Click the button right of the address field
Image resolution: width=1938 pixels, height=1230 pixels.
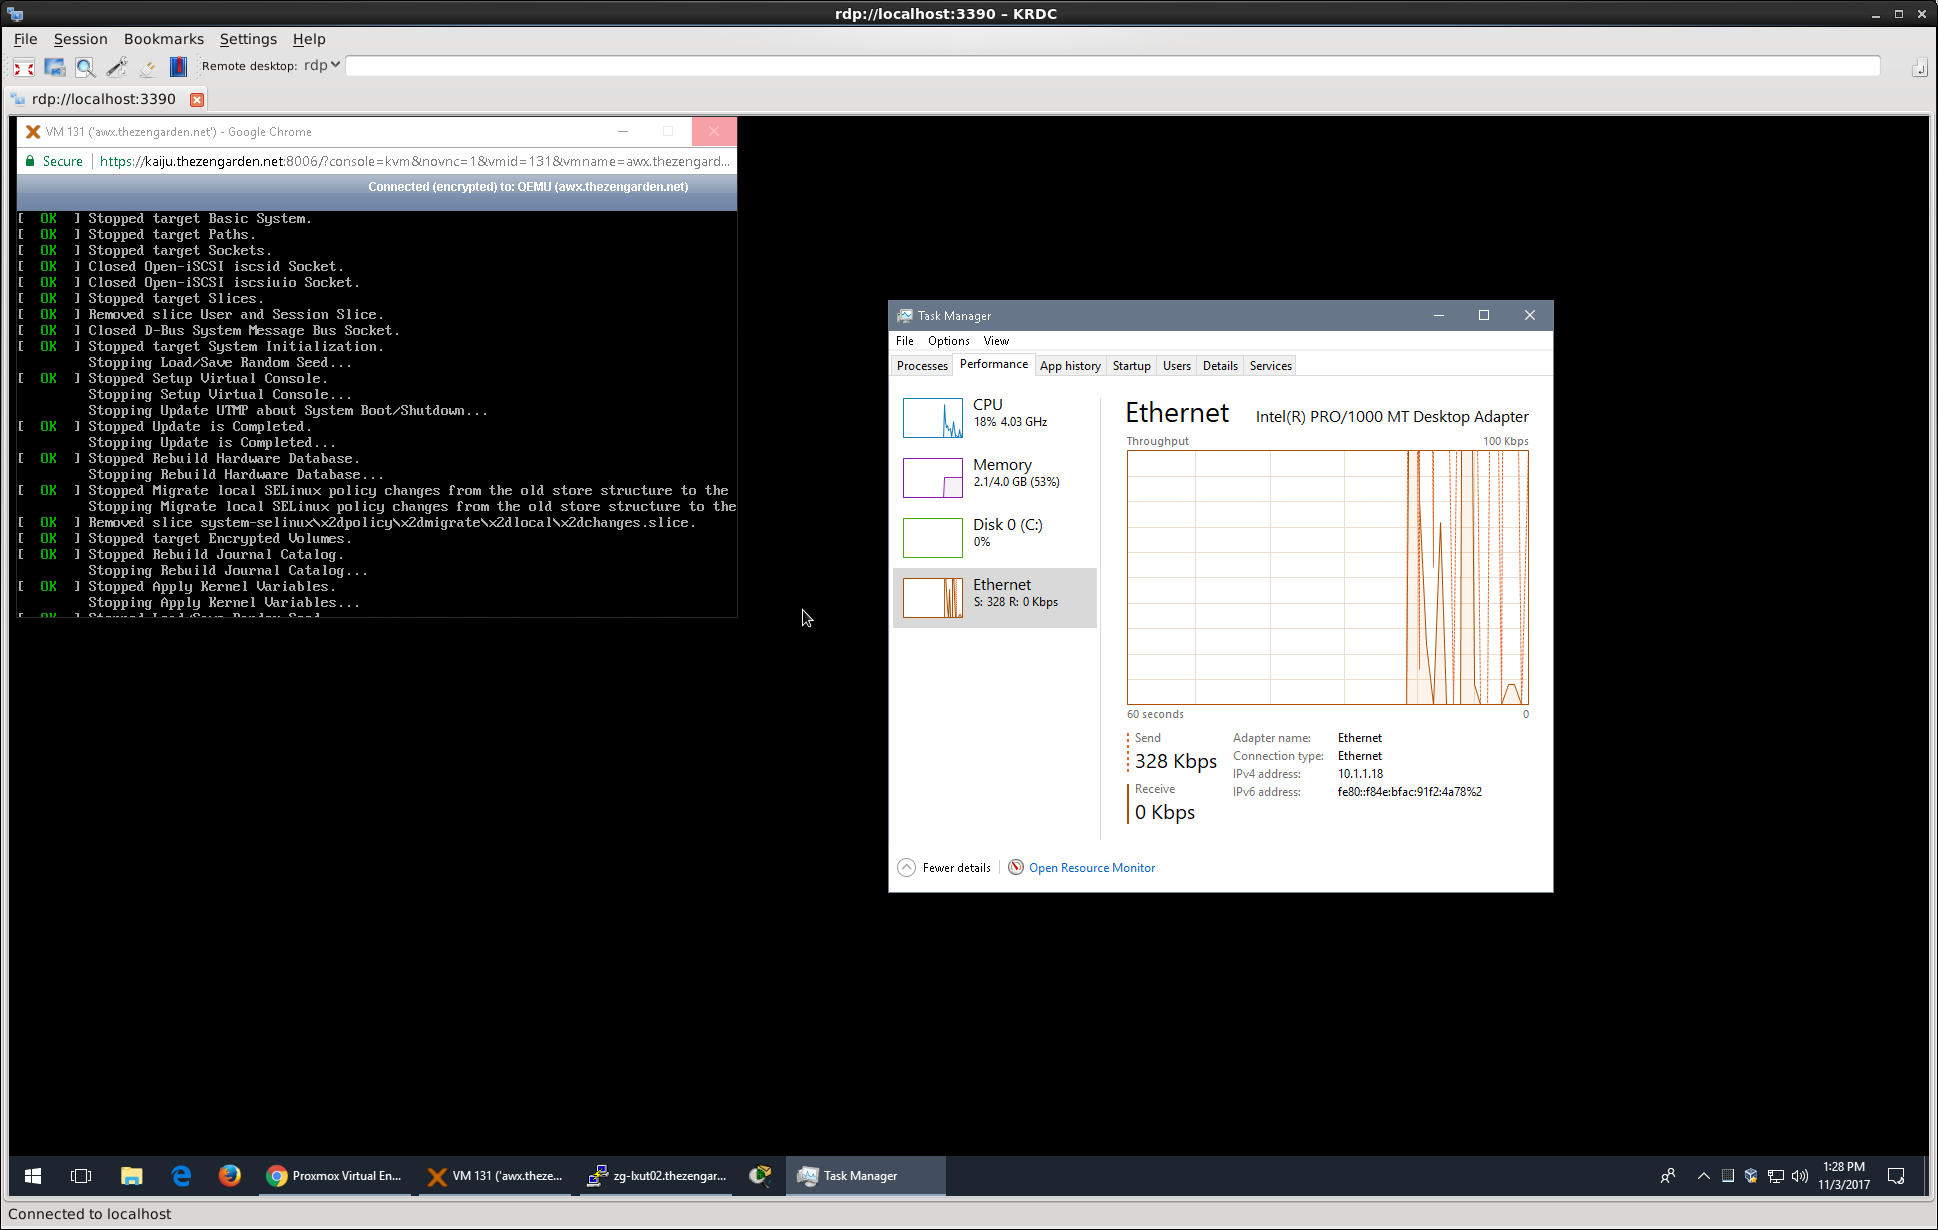tap(1919, 68)
